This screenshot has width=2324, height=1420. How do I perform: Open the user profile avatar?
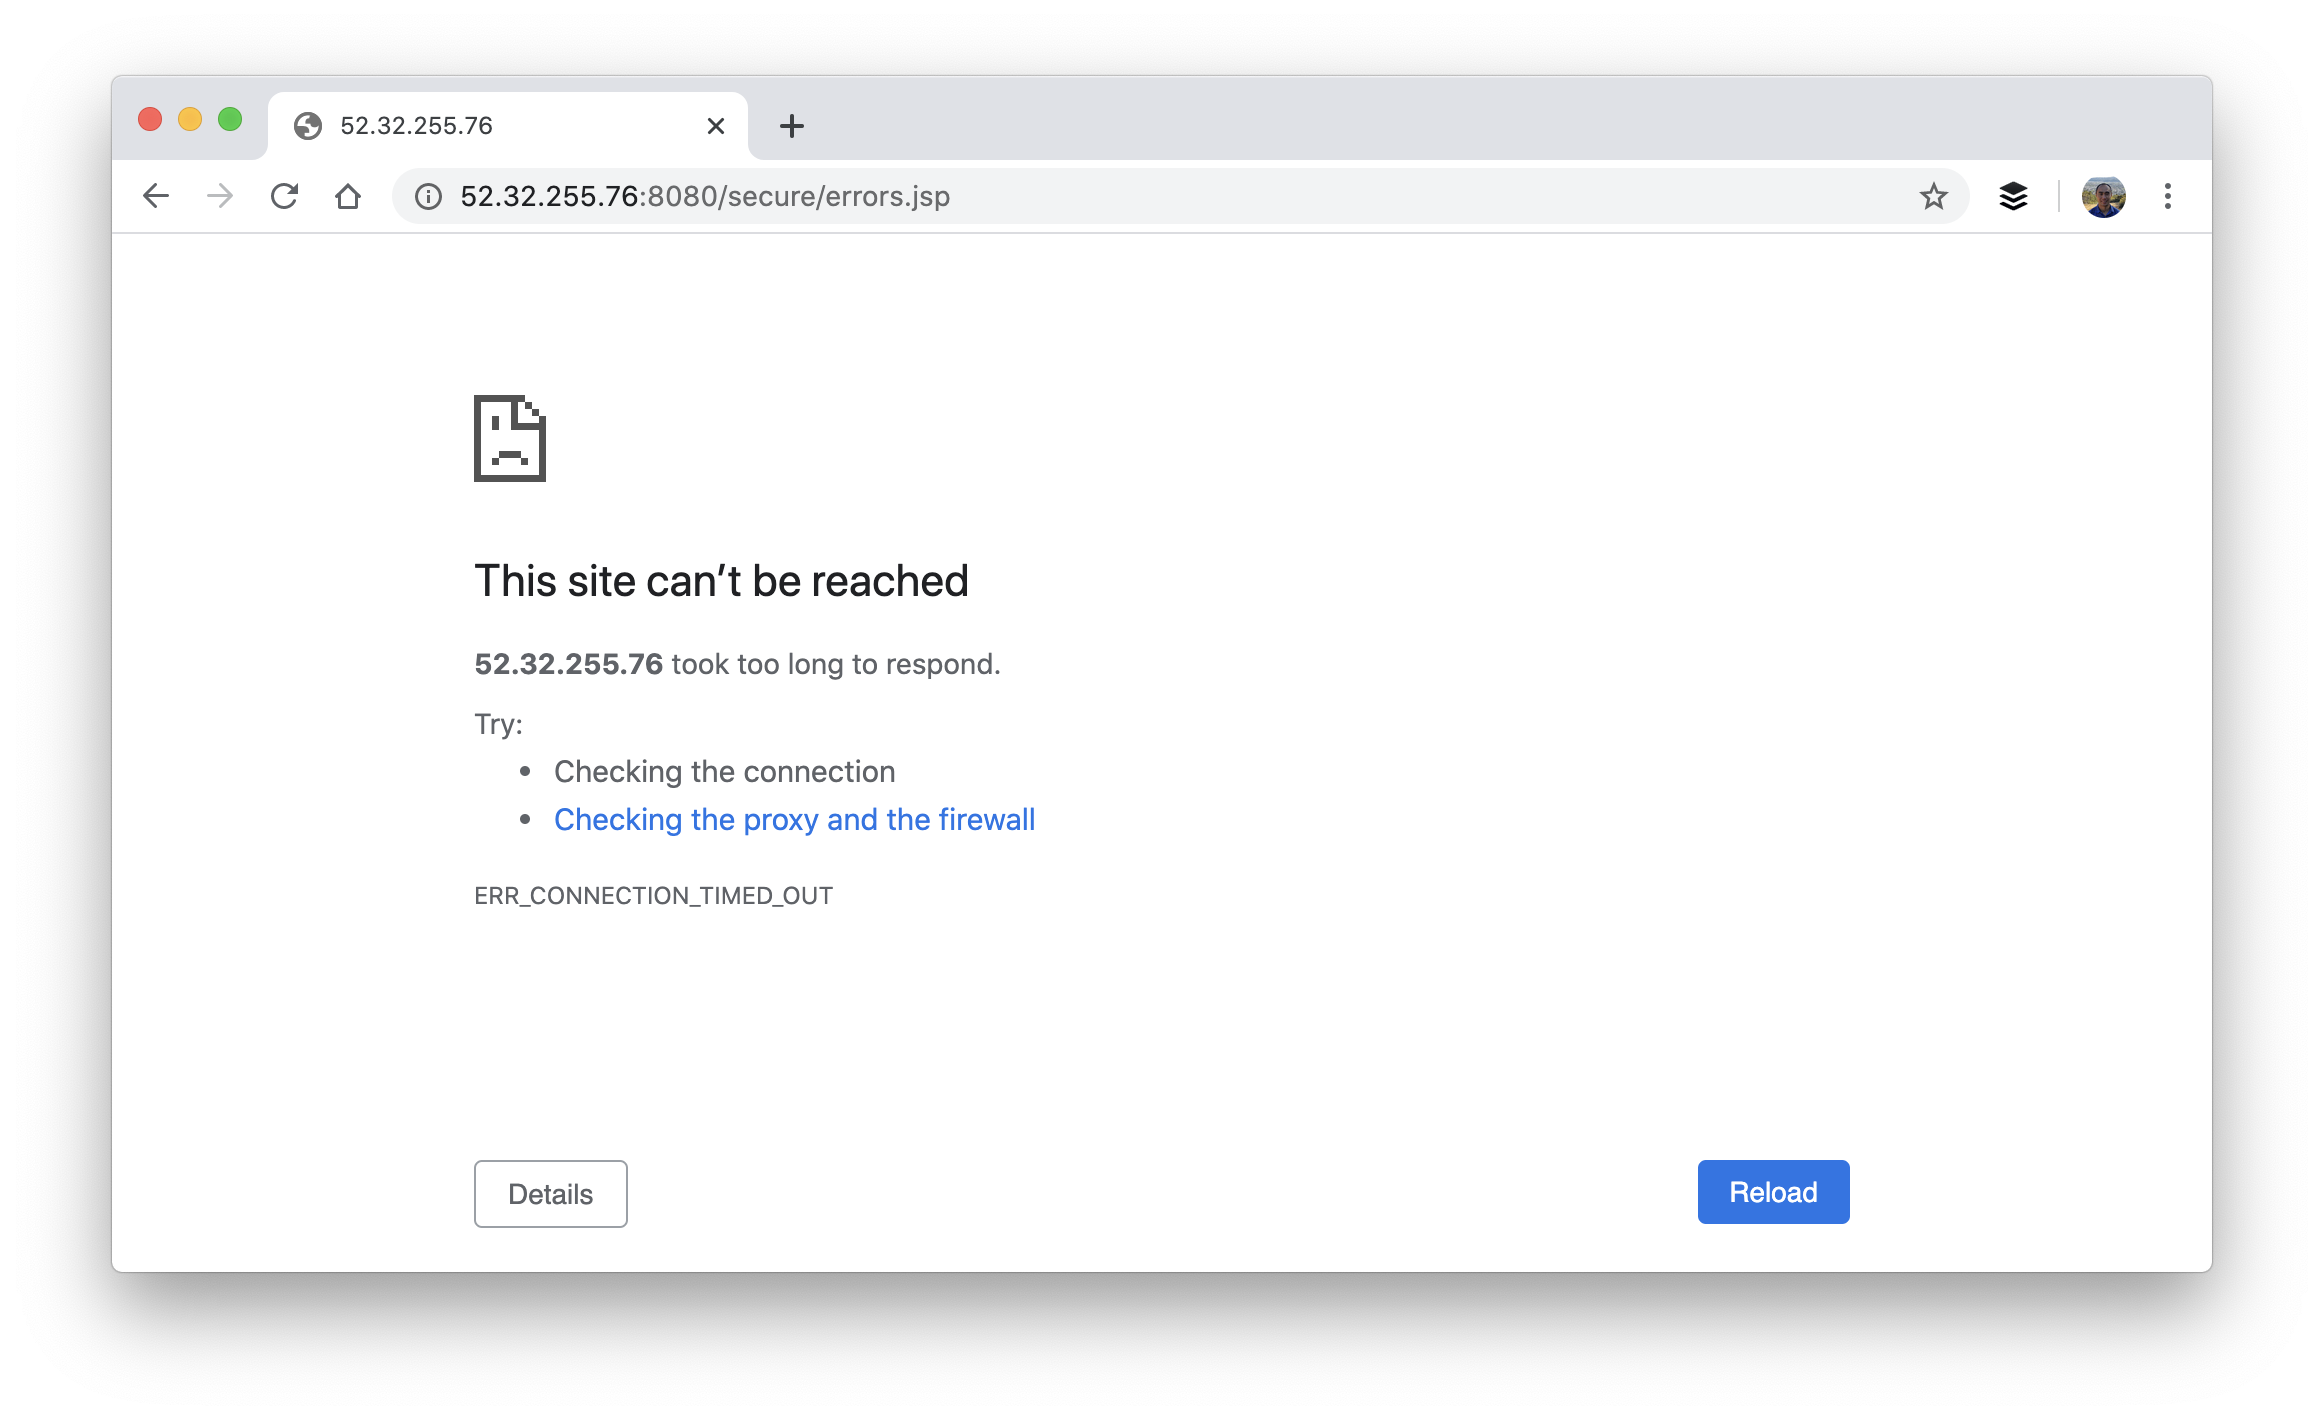coord(2104,196)
